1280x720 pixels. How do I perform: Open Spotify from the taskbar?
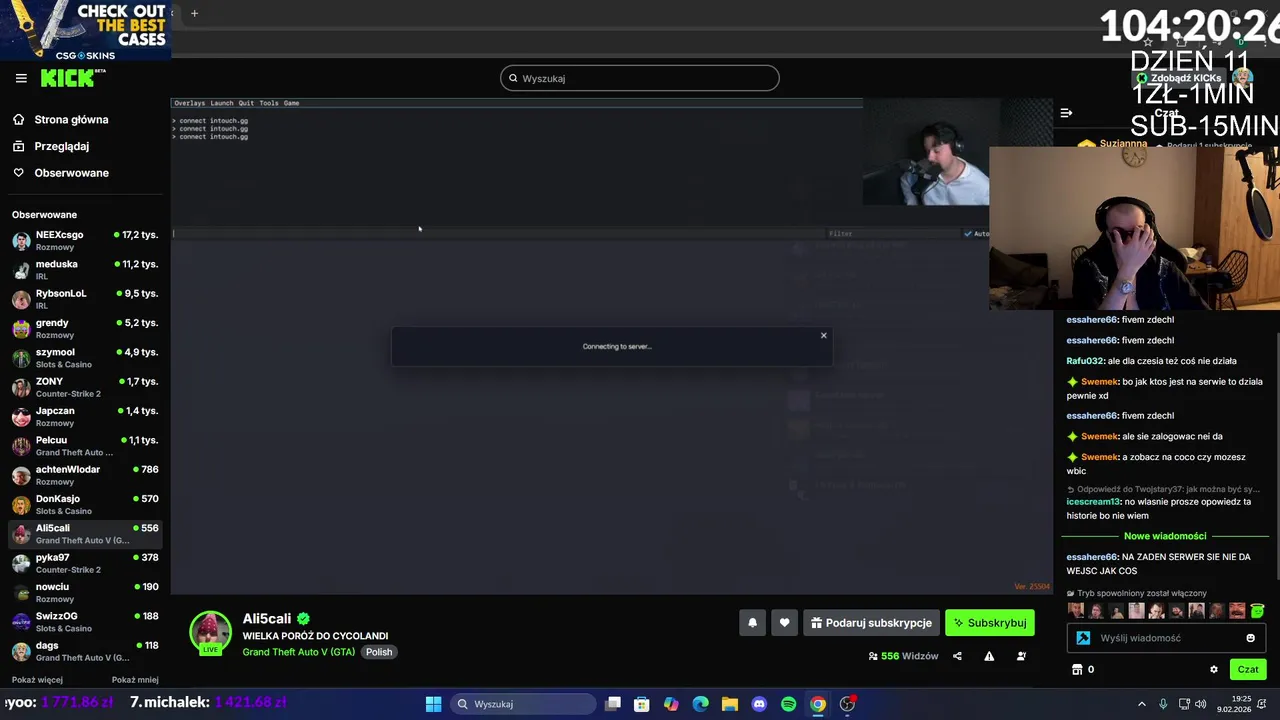(x=788, y=704)
